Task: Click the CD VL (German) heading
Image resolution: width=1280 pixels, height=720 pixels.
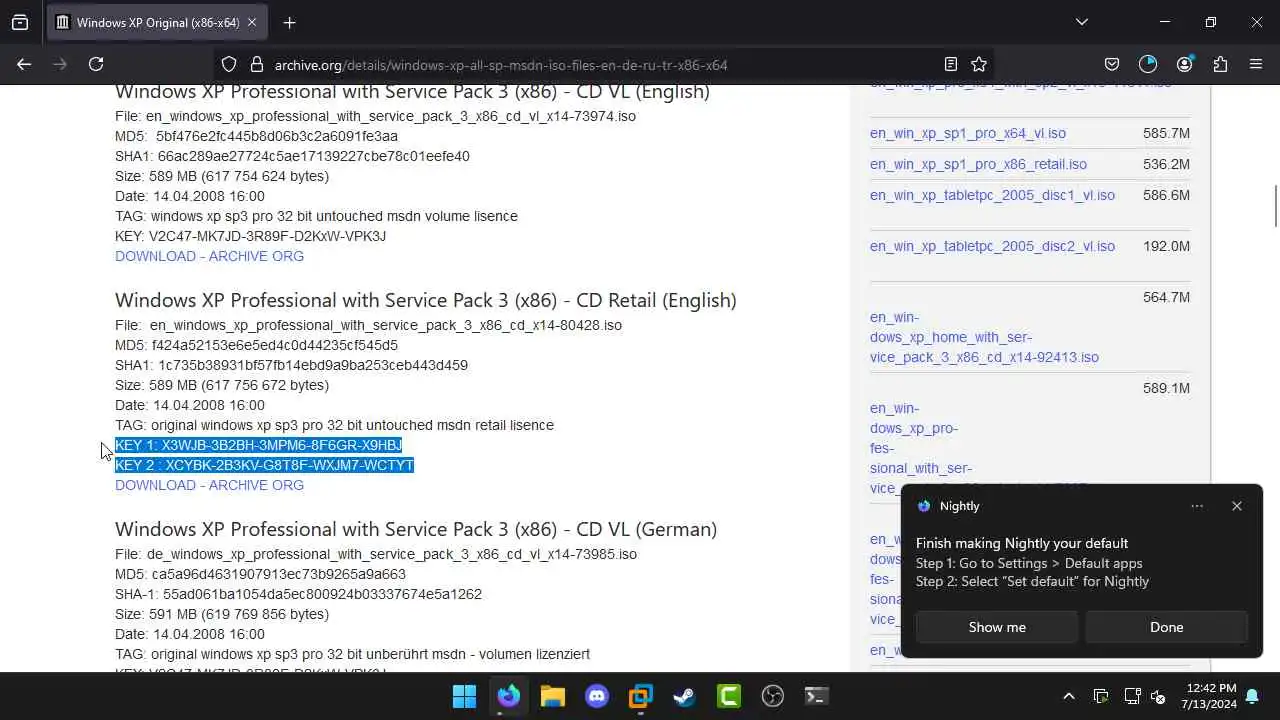Action: click(416, 529)
